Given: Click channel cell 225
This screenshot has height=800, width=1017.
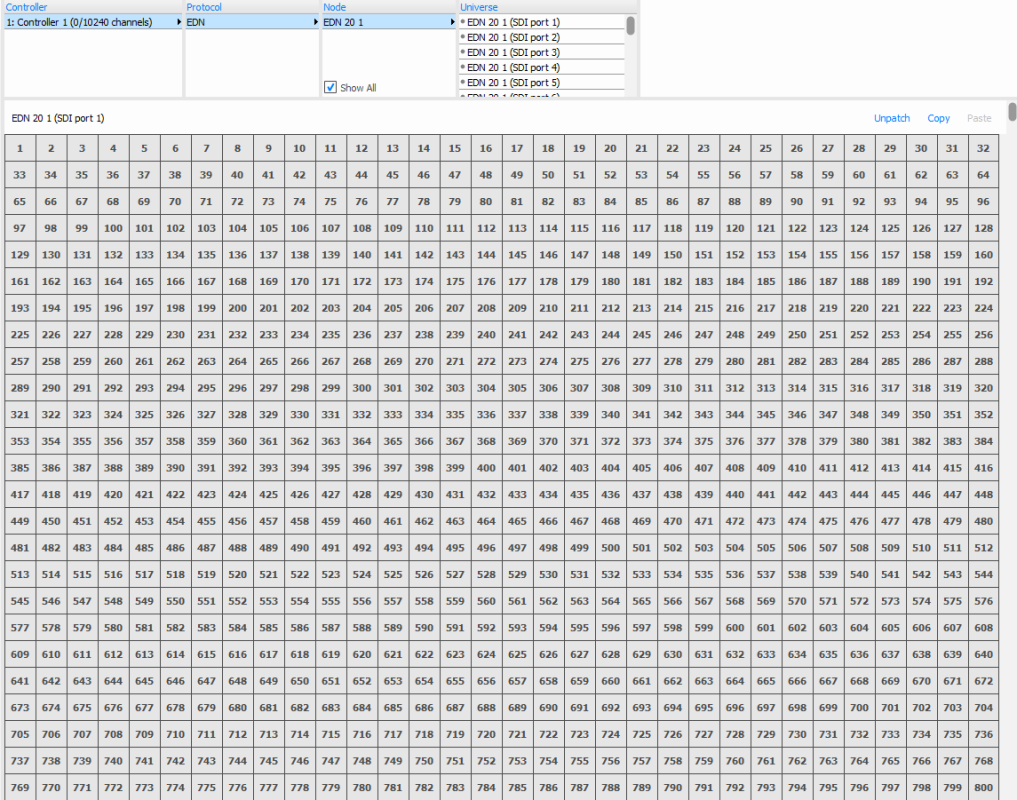Looking at the screenshot, I should point(20,335).
